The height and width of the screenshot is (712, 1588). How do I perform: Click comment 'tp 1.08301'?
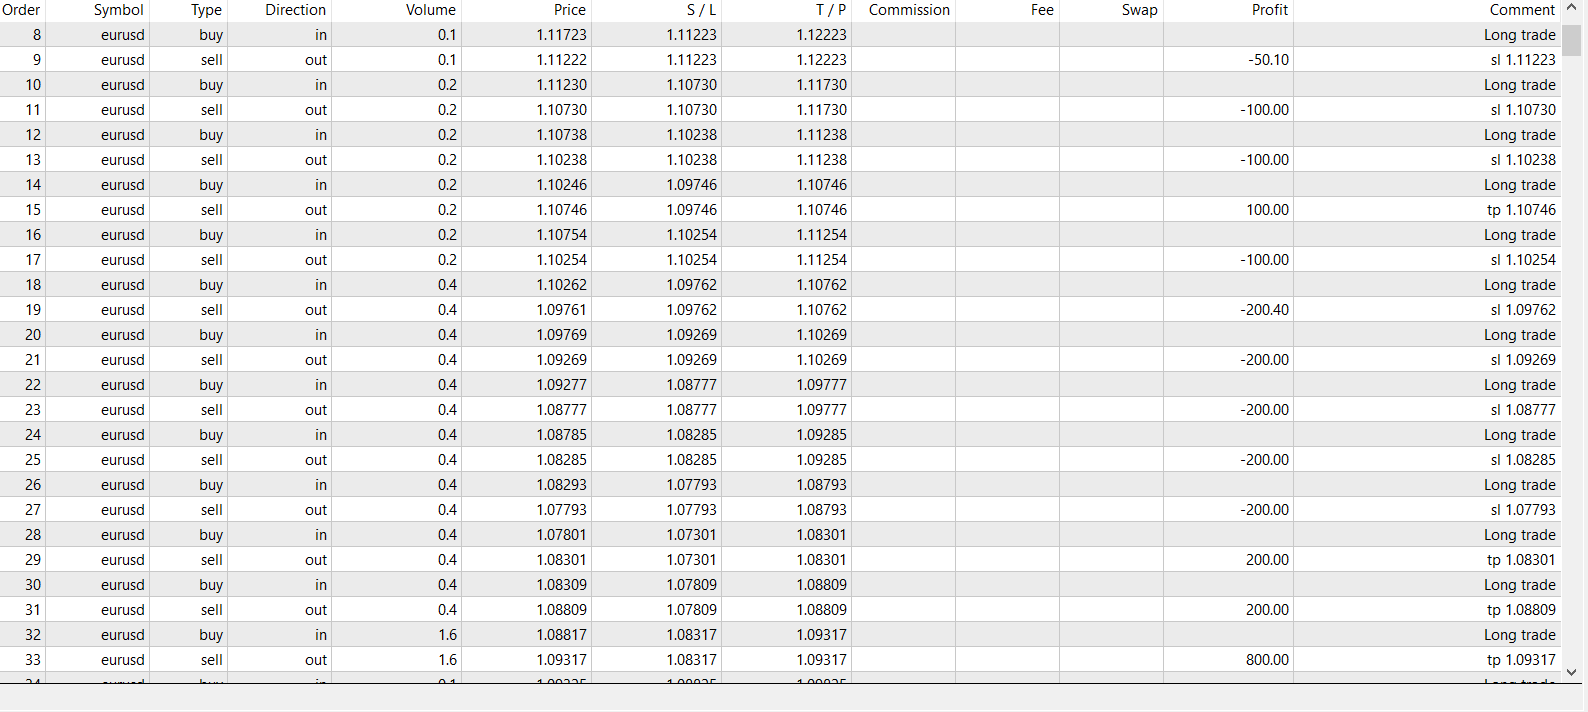click(x=1521, y=560)
